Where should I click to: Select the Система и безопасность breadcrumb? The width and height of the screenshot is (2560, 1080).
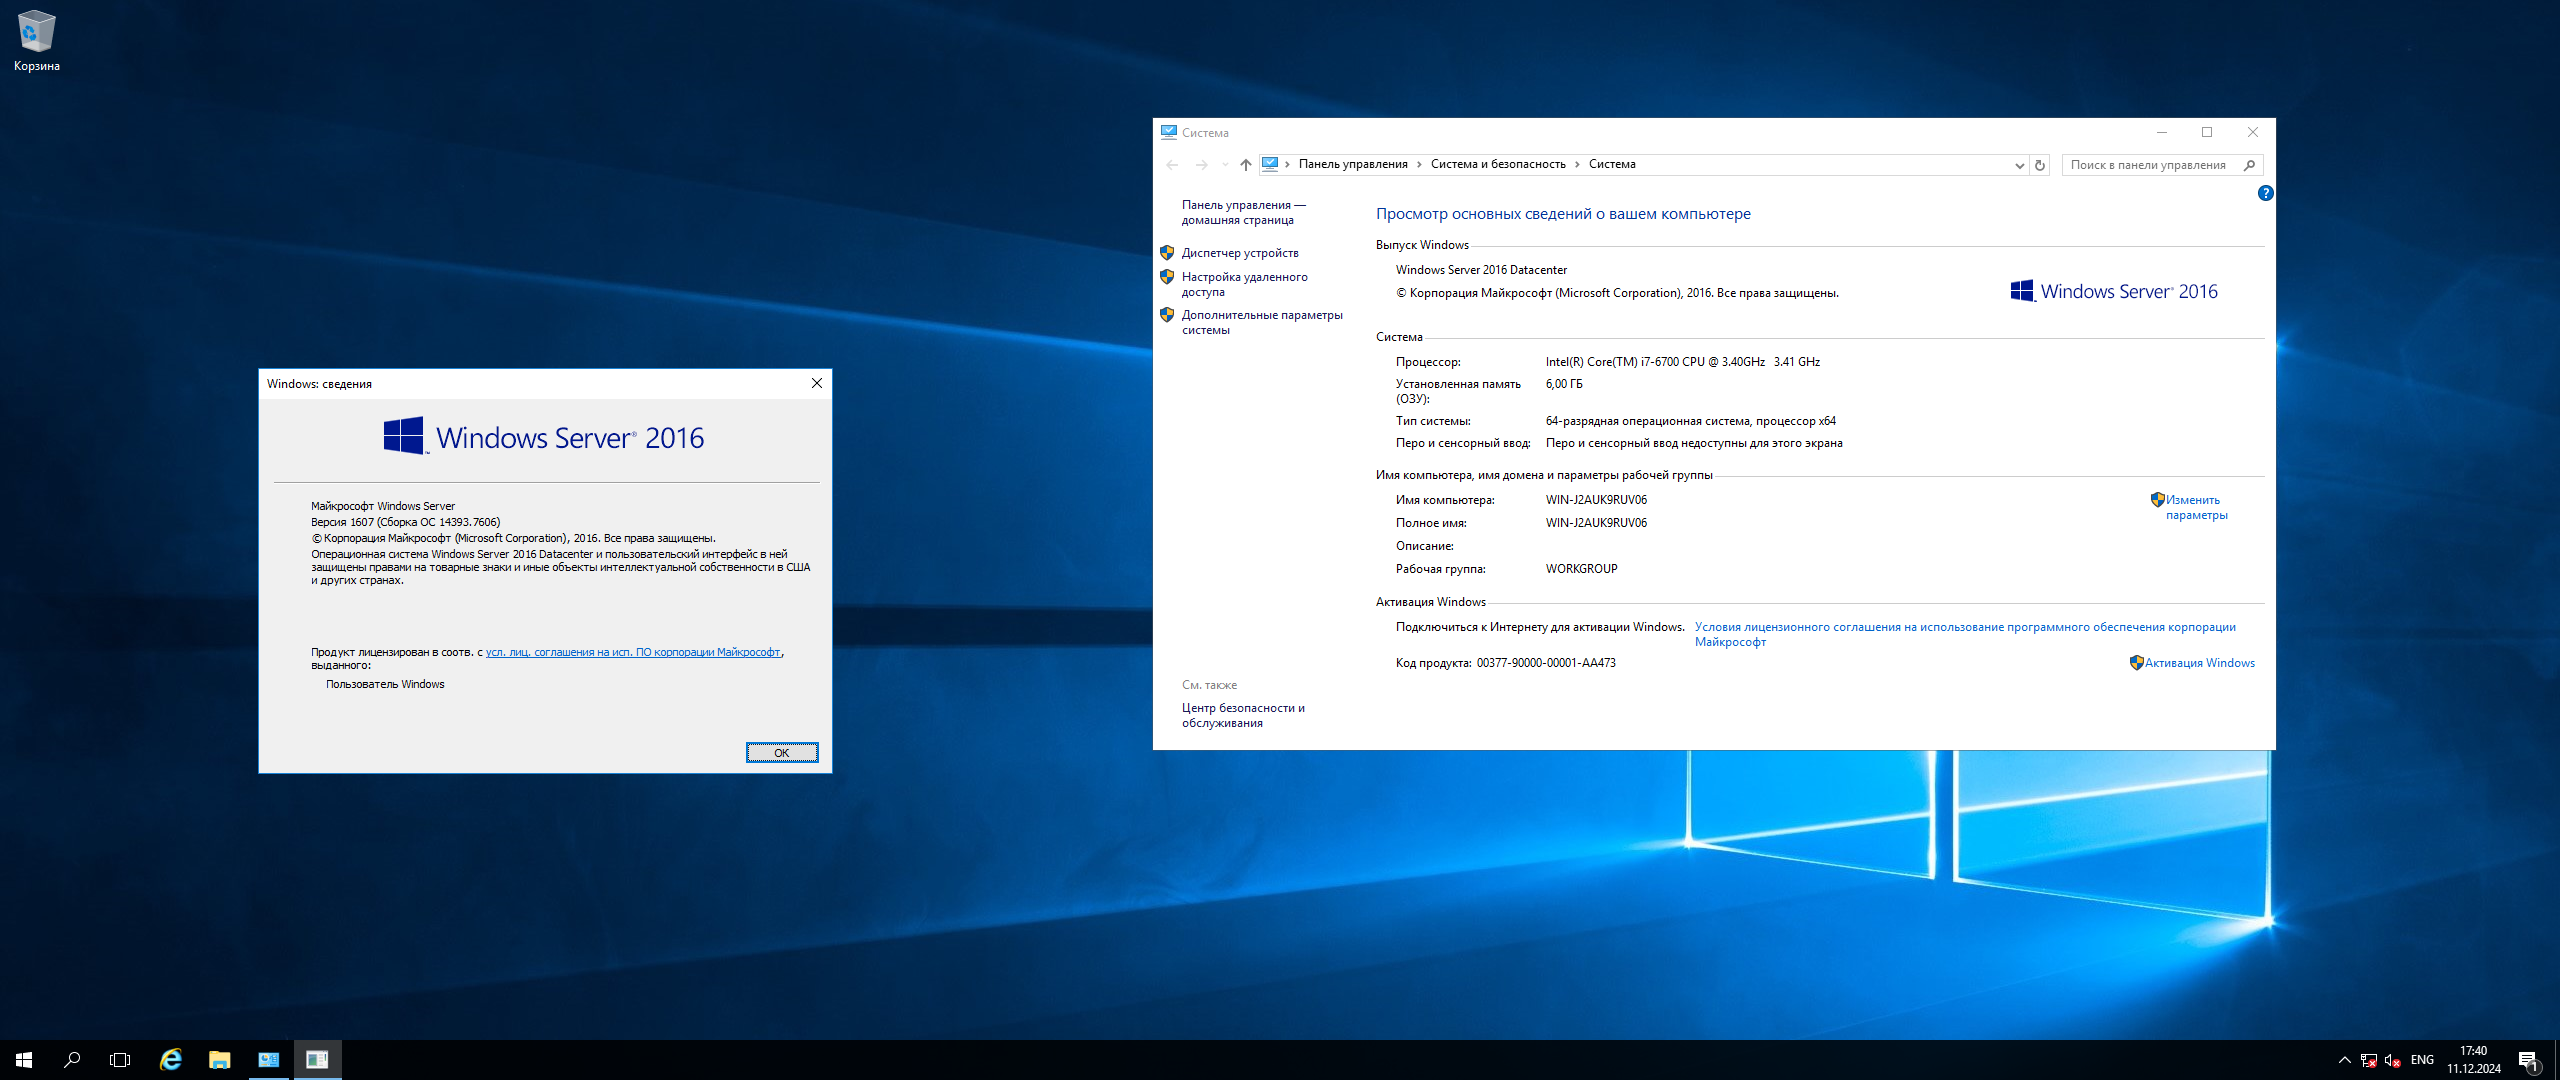point(1498,164)
